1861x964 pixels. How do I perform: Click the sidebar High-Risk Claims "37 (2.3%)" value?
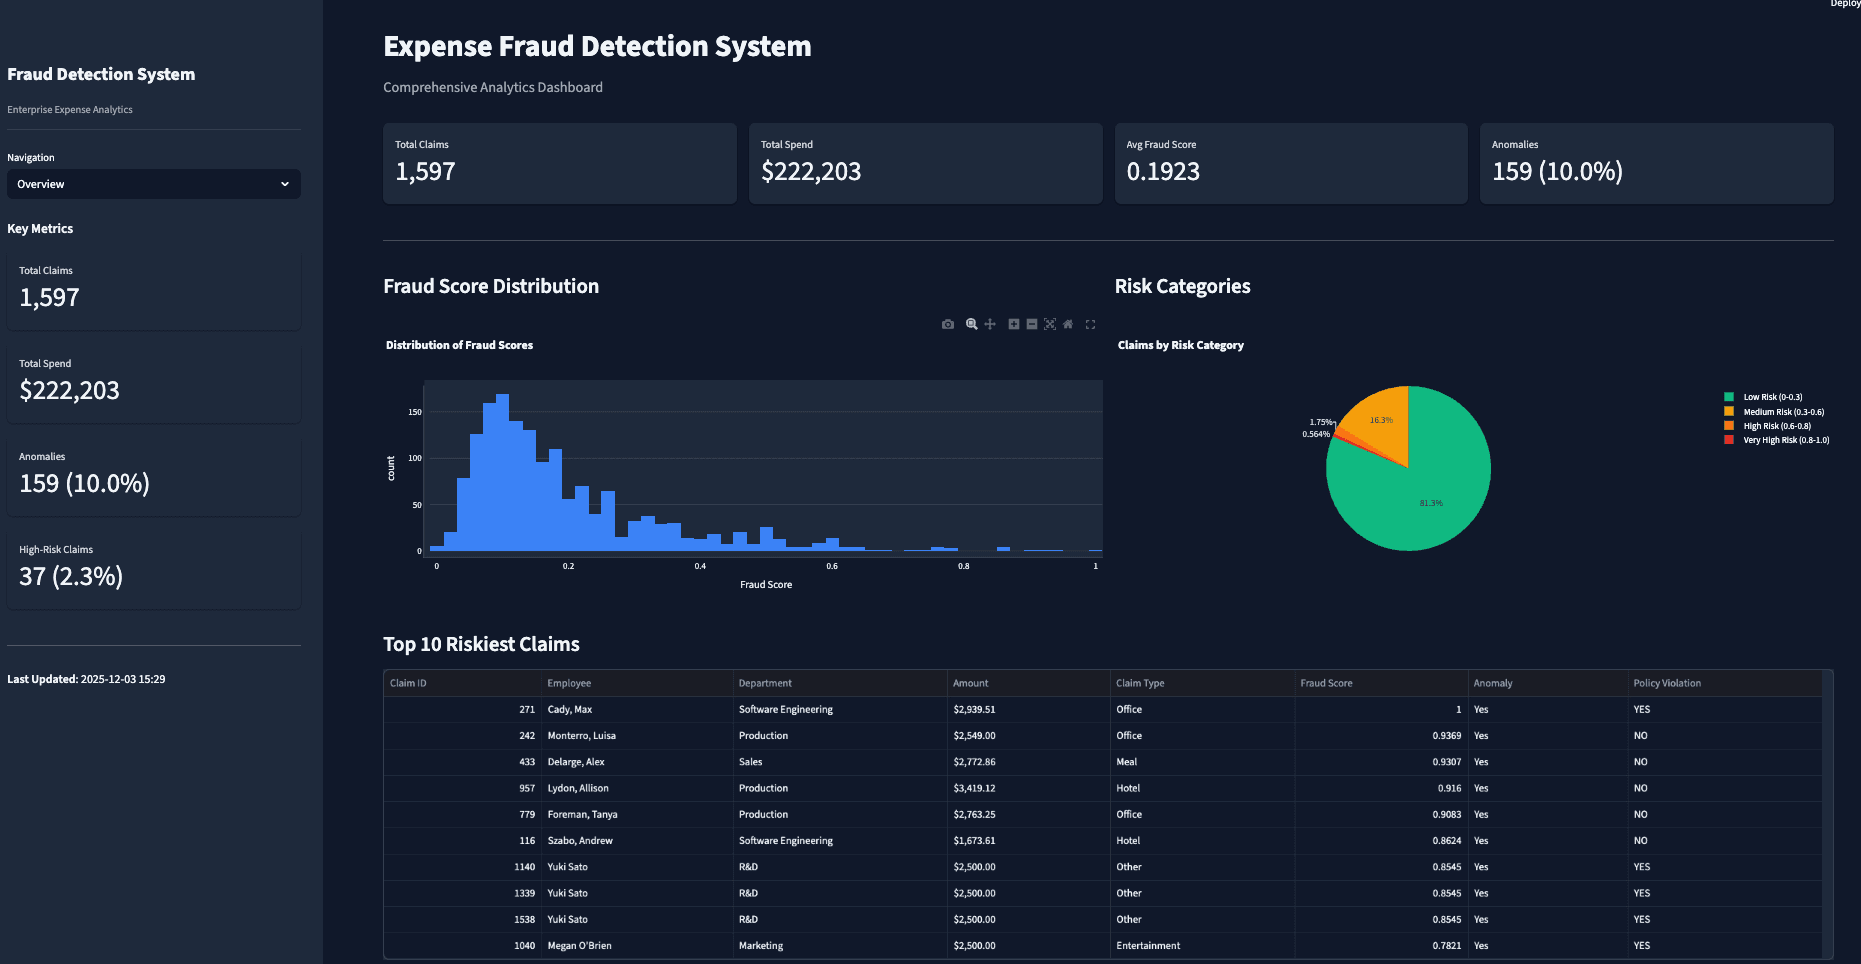[x=71, y=576]
